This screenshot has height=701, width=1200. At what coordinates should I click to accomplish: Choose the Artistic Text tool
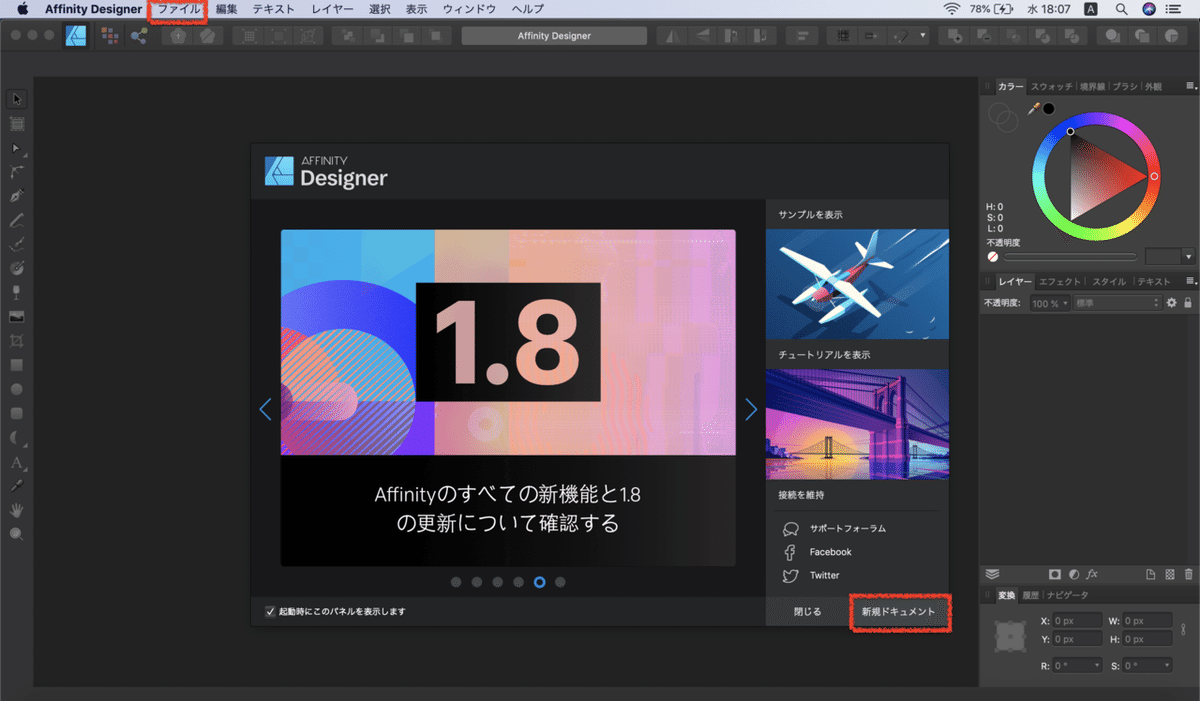pos(16,462)
